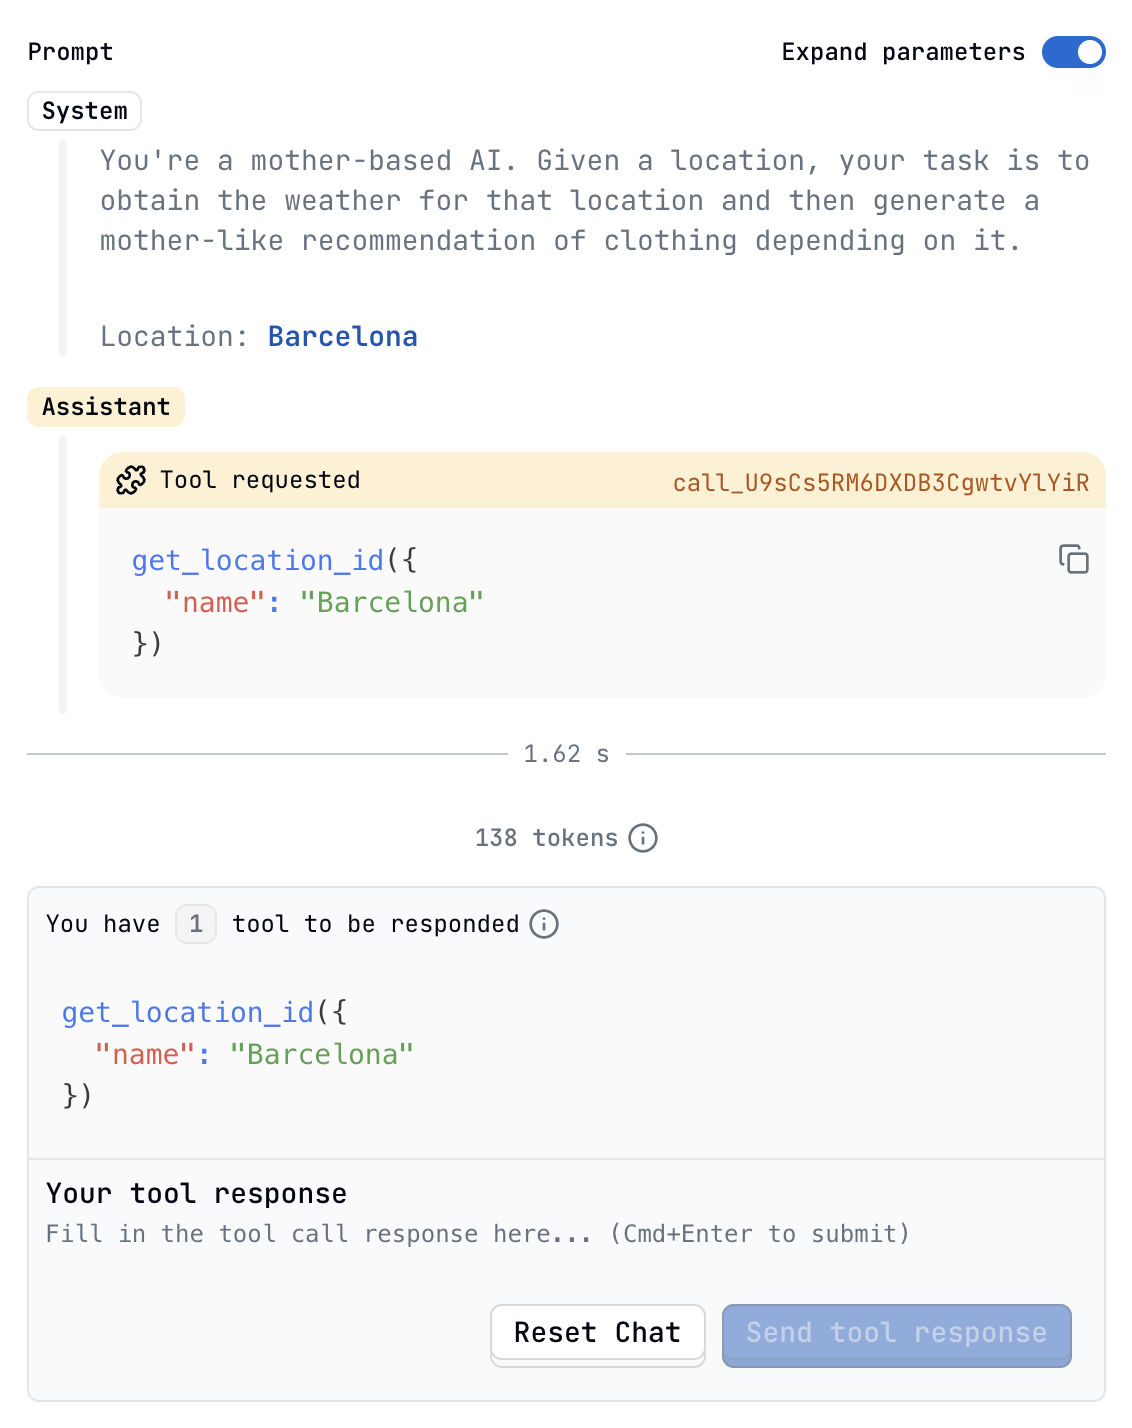Click Send tool response button
This screenshot has width=1132, height=1428.
pos(897,1334)
